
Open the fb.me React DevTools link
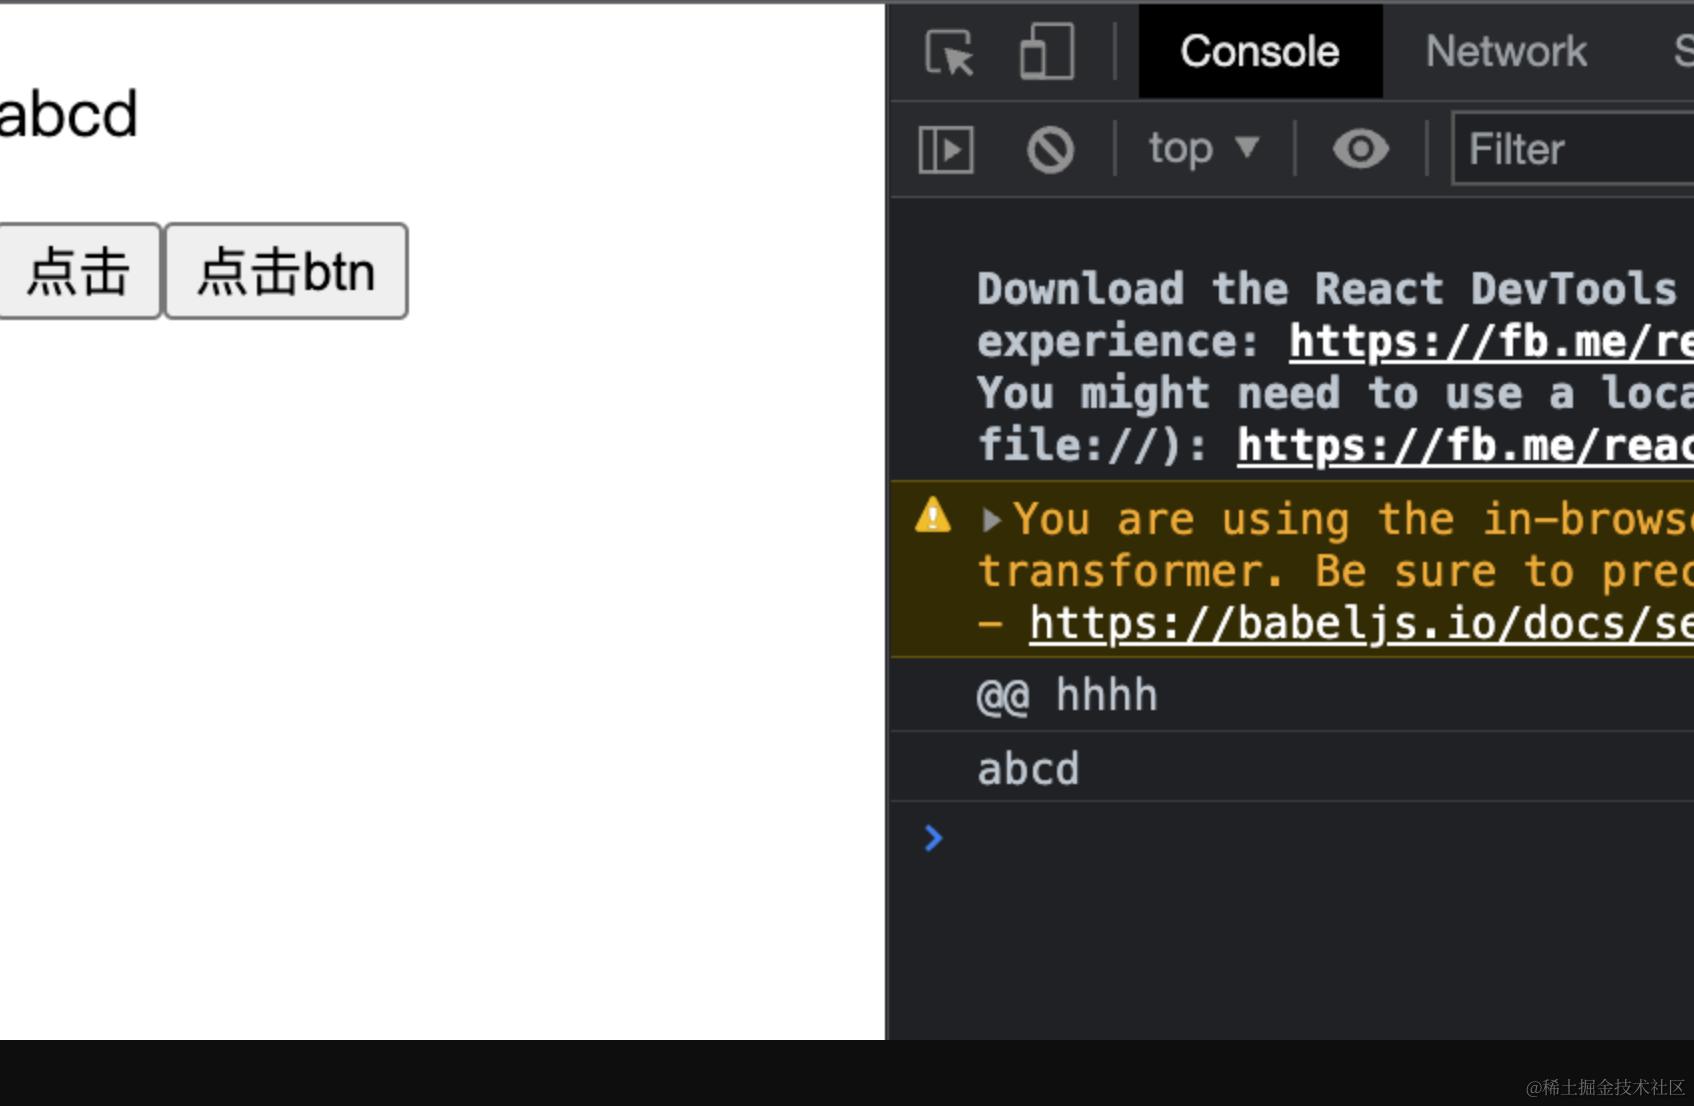[x=1491, y=342]
